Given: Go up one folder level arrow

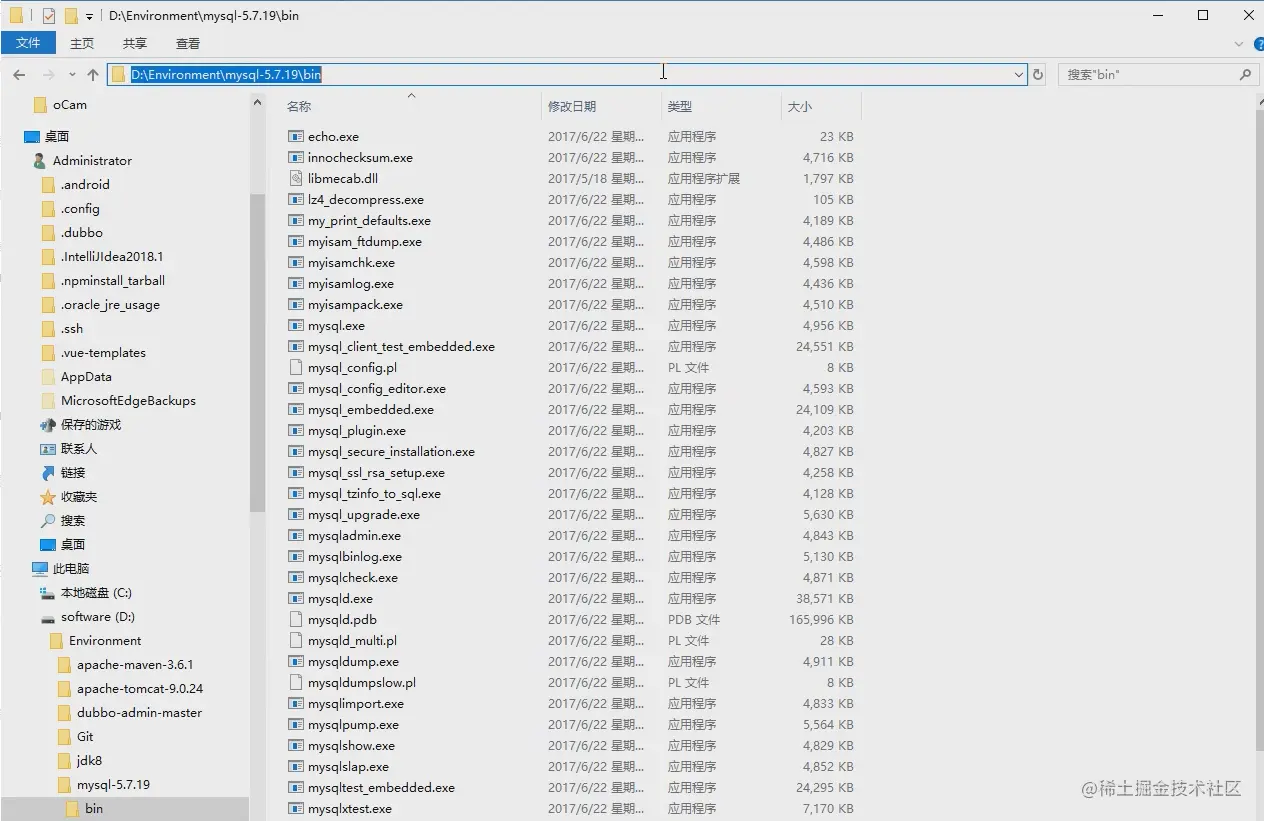Looking at the screenshot, I should [93, 75].
